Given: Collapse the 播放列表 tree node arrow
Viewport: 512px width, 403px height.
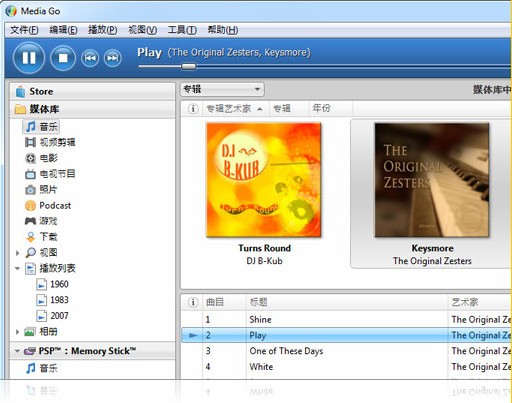Looking at the screenshot, I should pos(17,268).
